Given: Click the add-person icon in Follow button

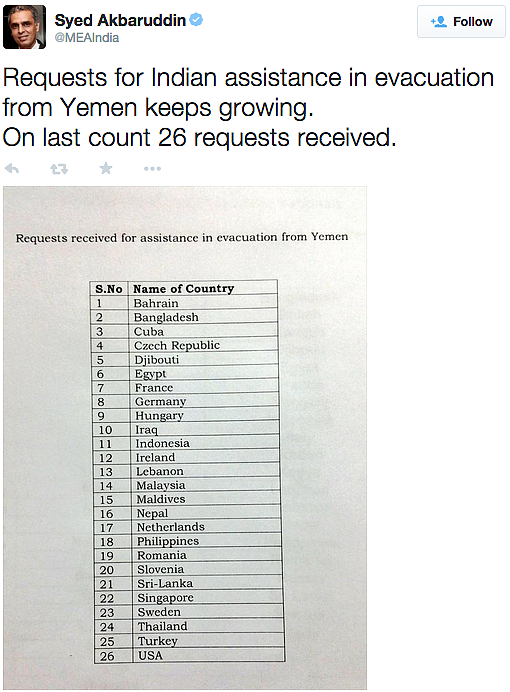Looking at the screenshot, I should (439, 22).
